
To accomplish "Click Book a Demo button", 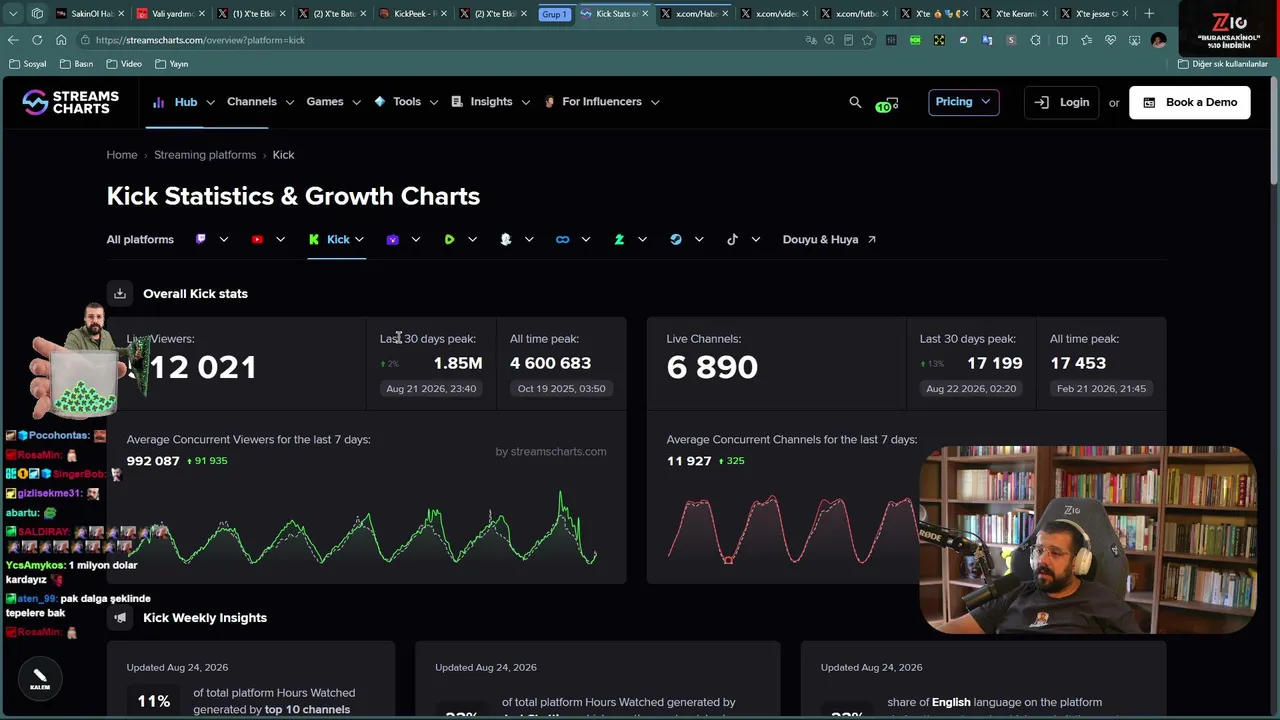I will click(x=1190, y=102).
